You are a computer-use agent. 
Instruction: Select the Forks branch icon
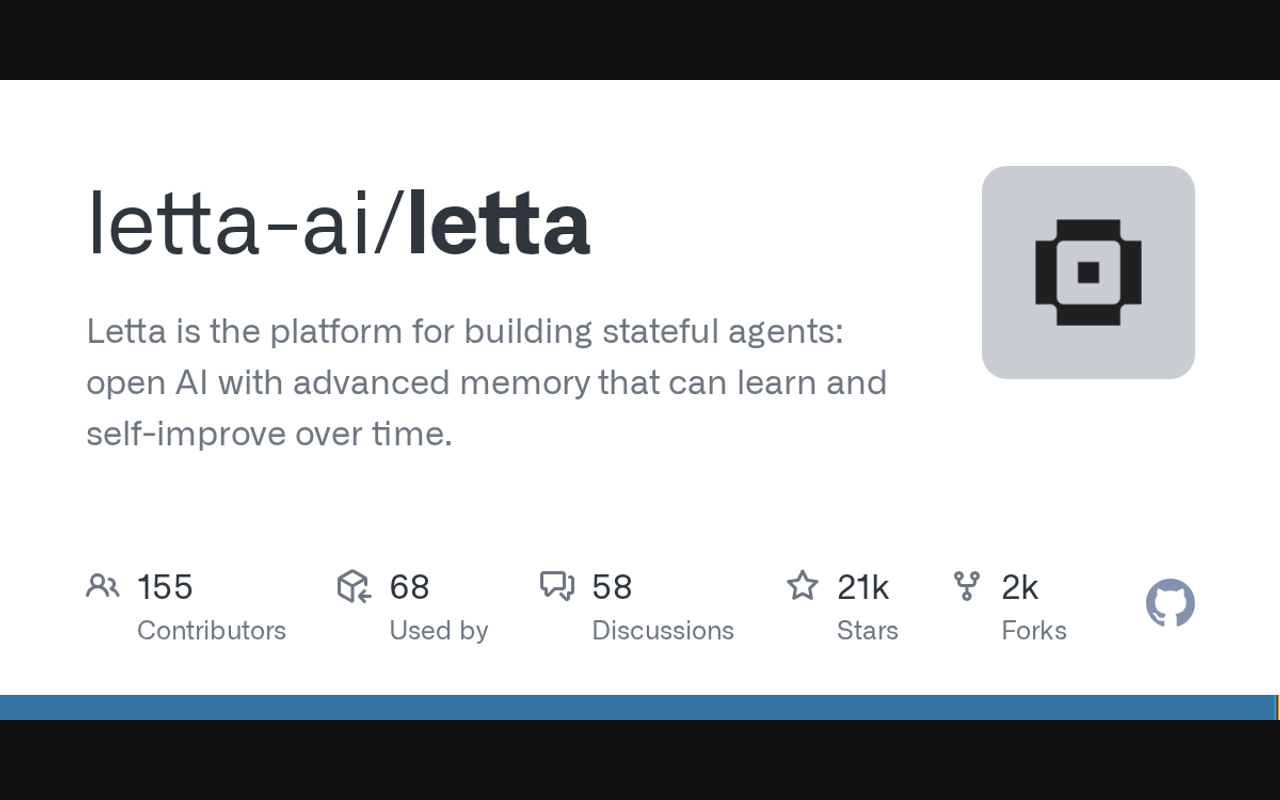pyautogui.click(x=966, y=586)
